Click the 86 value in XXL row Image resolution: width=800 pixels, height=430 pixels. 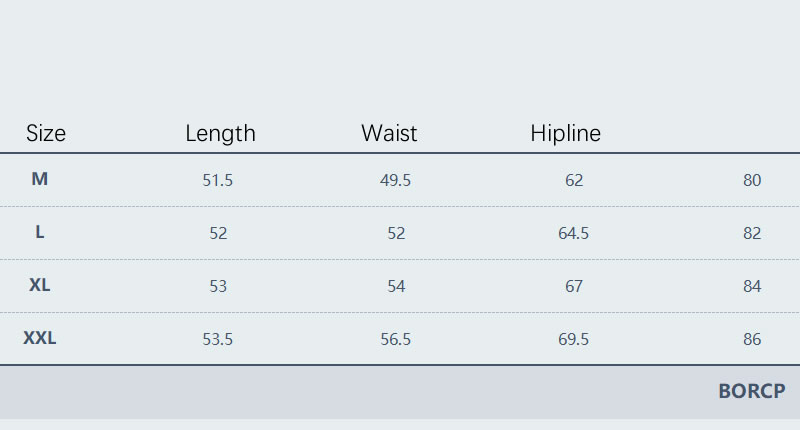pyautogui.click(x=753, y=340)
